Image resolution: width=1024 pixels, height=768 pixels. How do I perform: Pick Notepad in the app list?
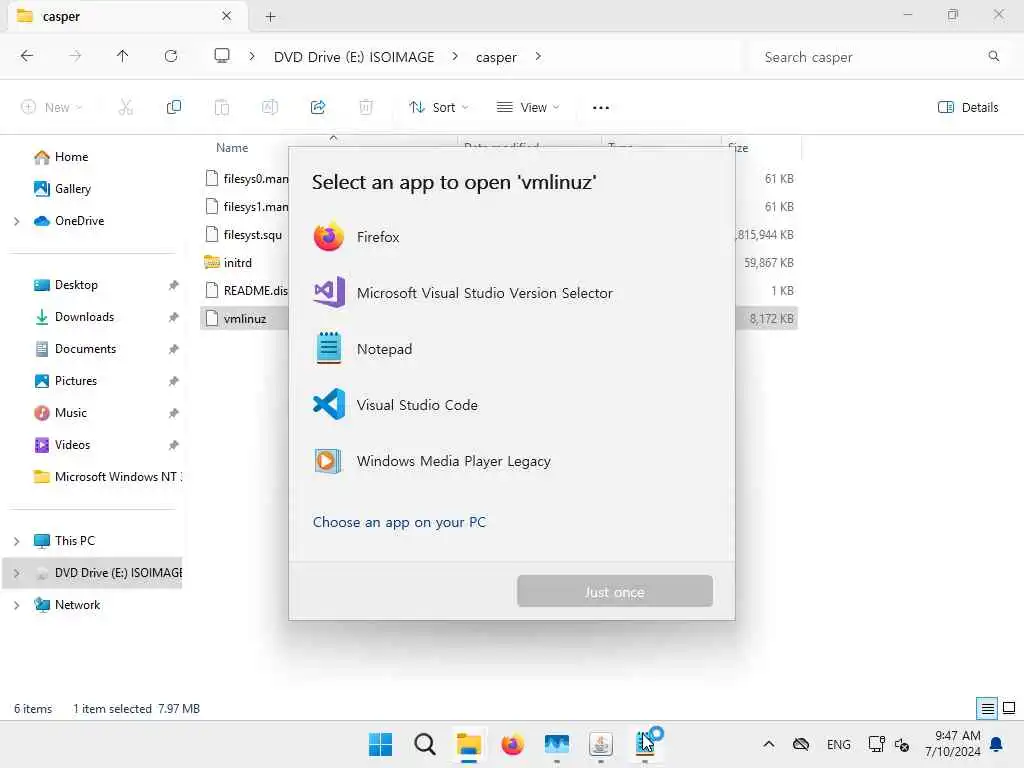click(x=511, y=349)
